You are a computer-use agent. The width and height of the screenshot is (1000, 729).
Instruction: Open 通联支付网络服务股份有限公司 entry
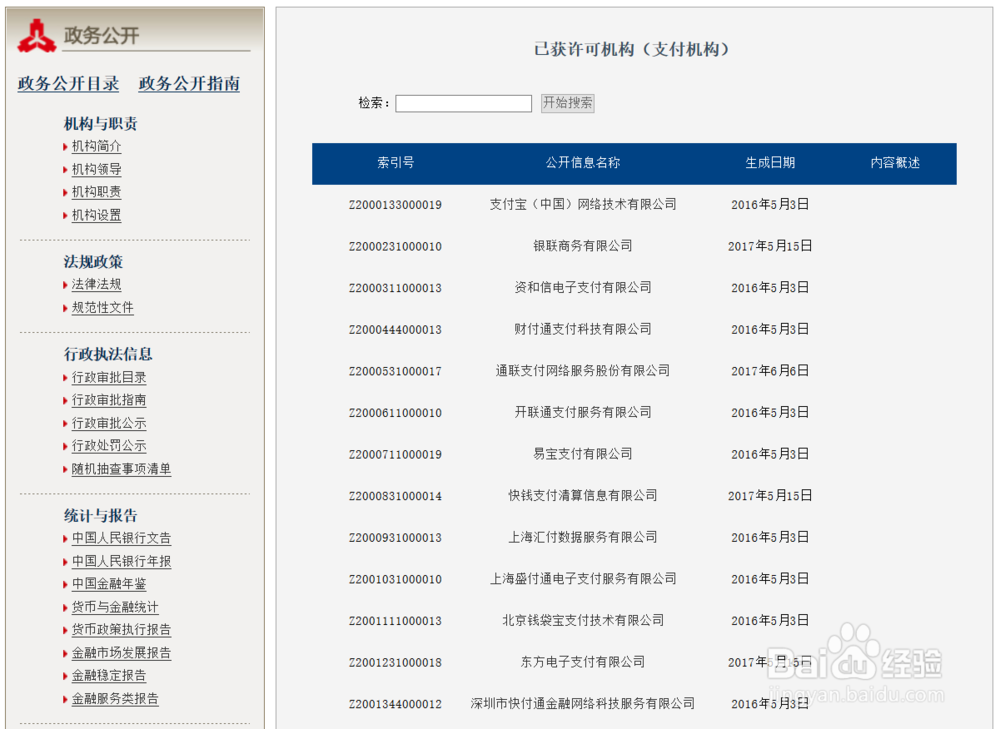(x=583, y=371)
